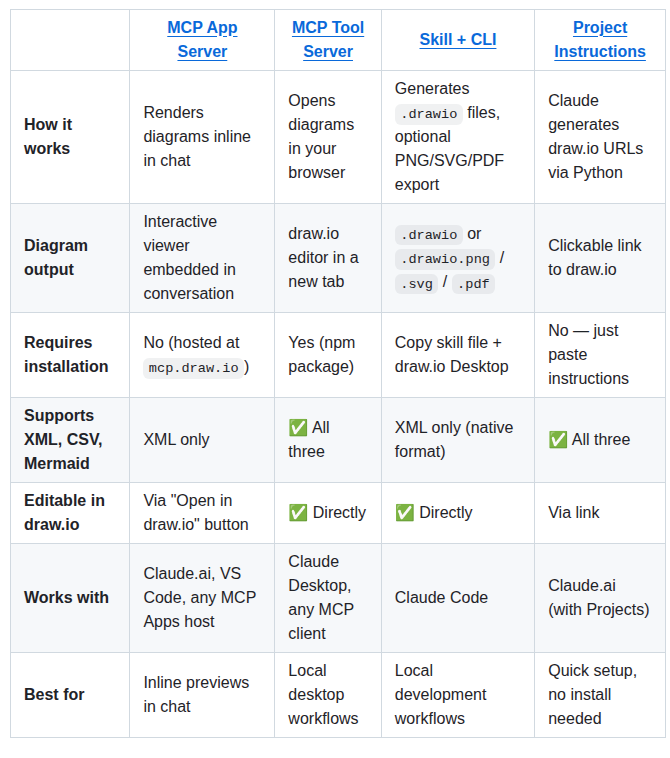Click the .pdf code tag

473,284
